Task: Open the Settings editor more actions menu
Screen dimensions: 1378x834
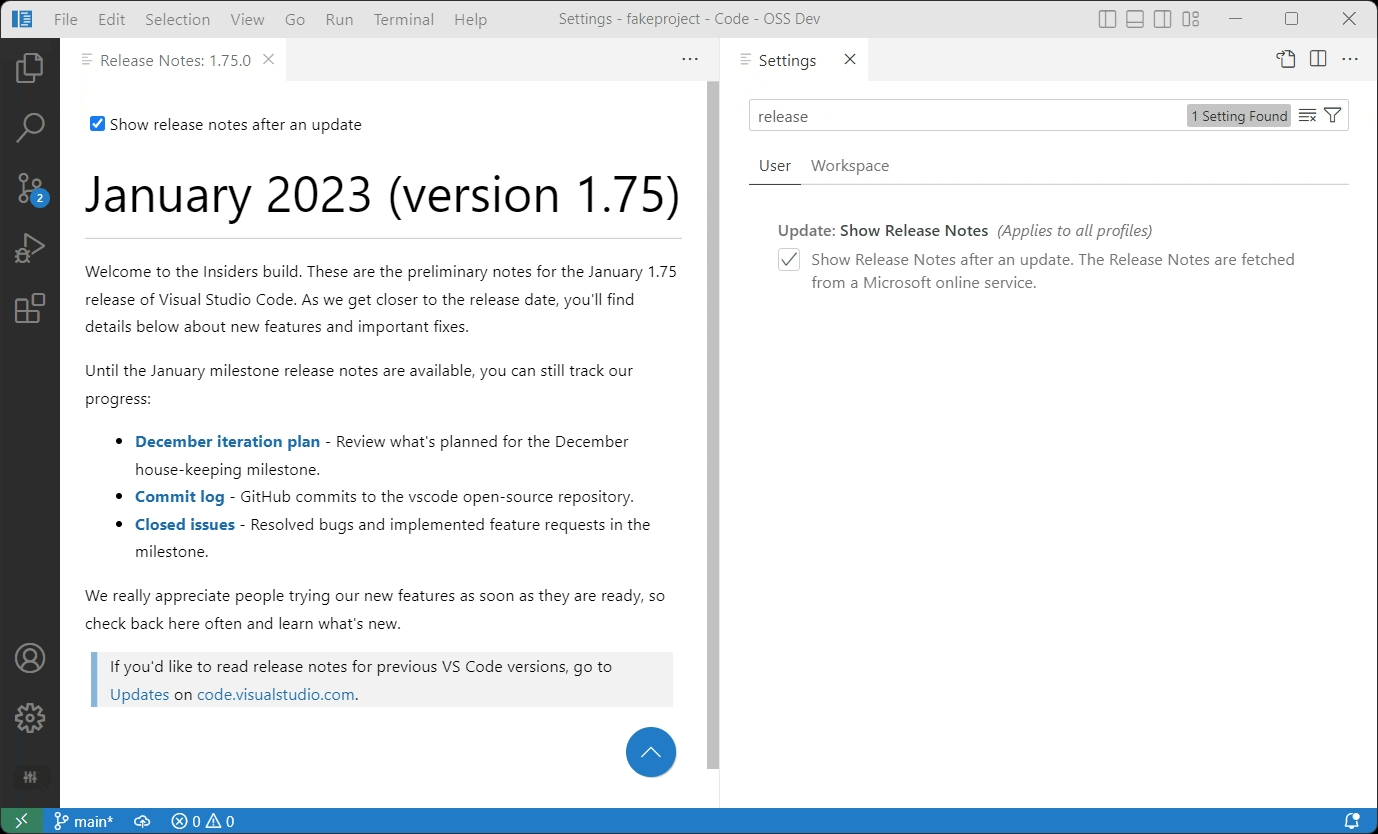Action: tap(1350, 59)
